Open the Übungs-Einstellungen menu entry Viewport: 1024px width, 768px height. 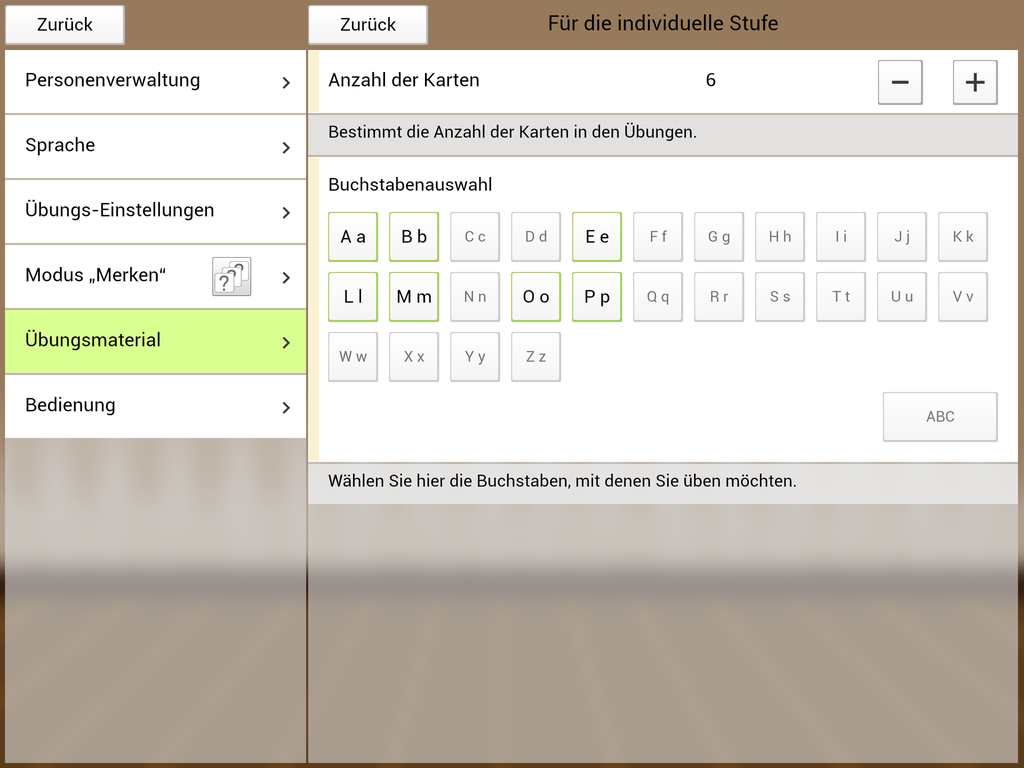coord(120,211)
